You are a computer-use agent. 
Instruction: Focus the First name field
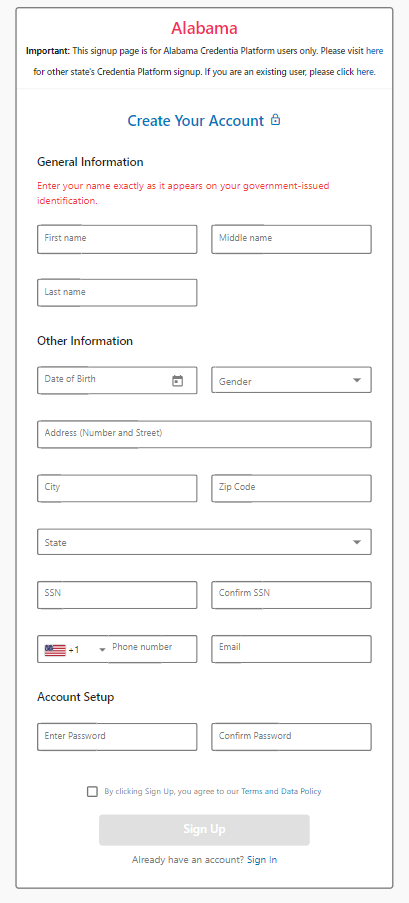(117, 239)
